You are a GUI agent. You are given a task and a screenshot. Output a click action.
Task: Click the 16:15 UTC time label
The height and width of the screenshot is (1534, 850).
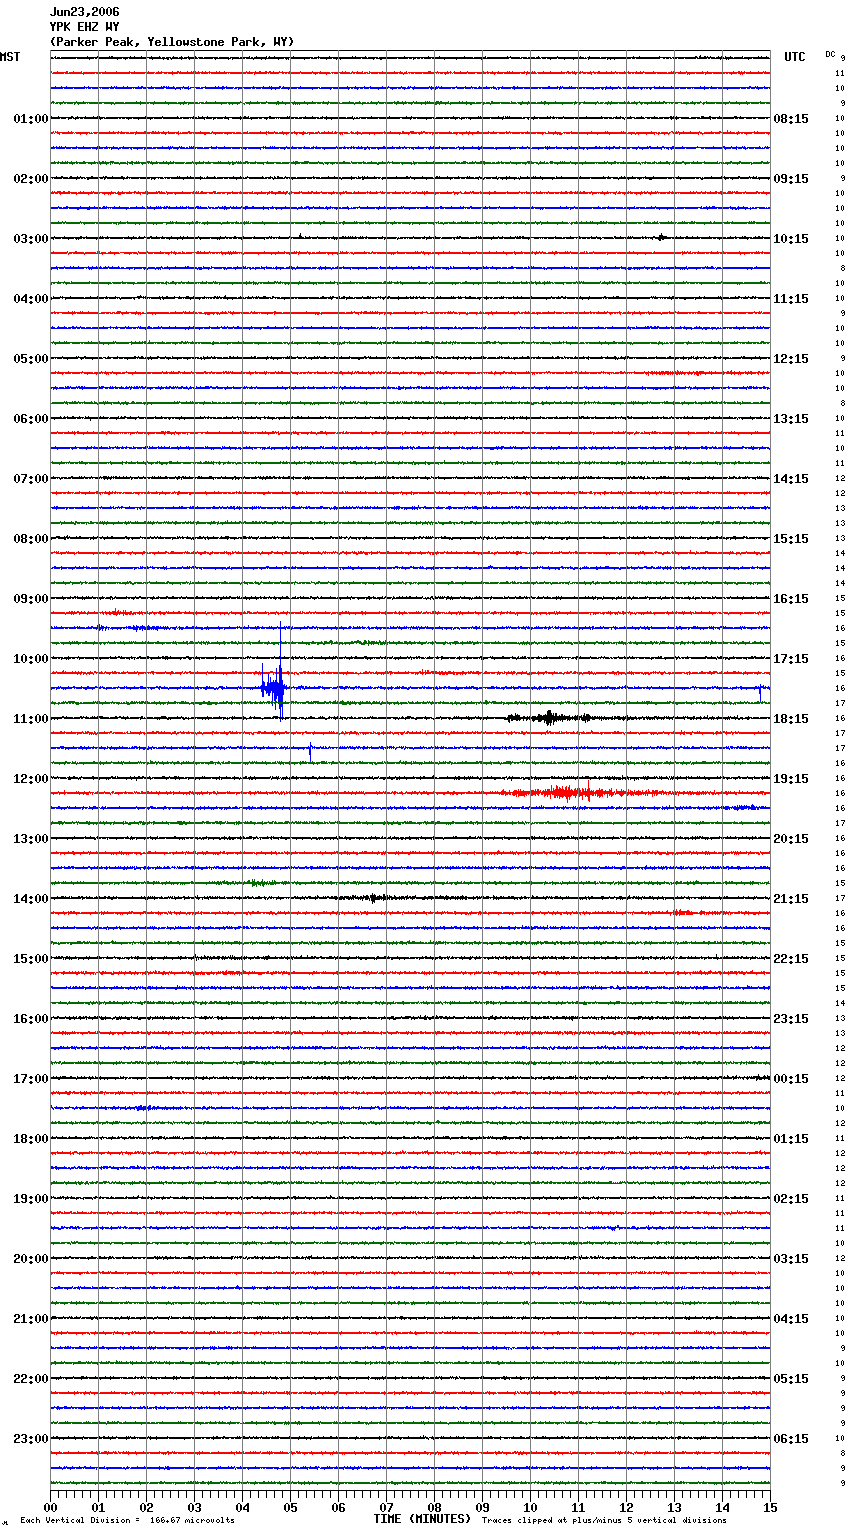tap(791, 599)
